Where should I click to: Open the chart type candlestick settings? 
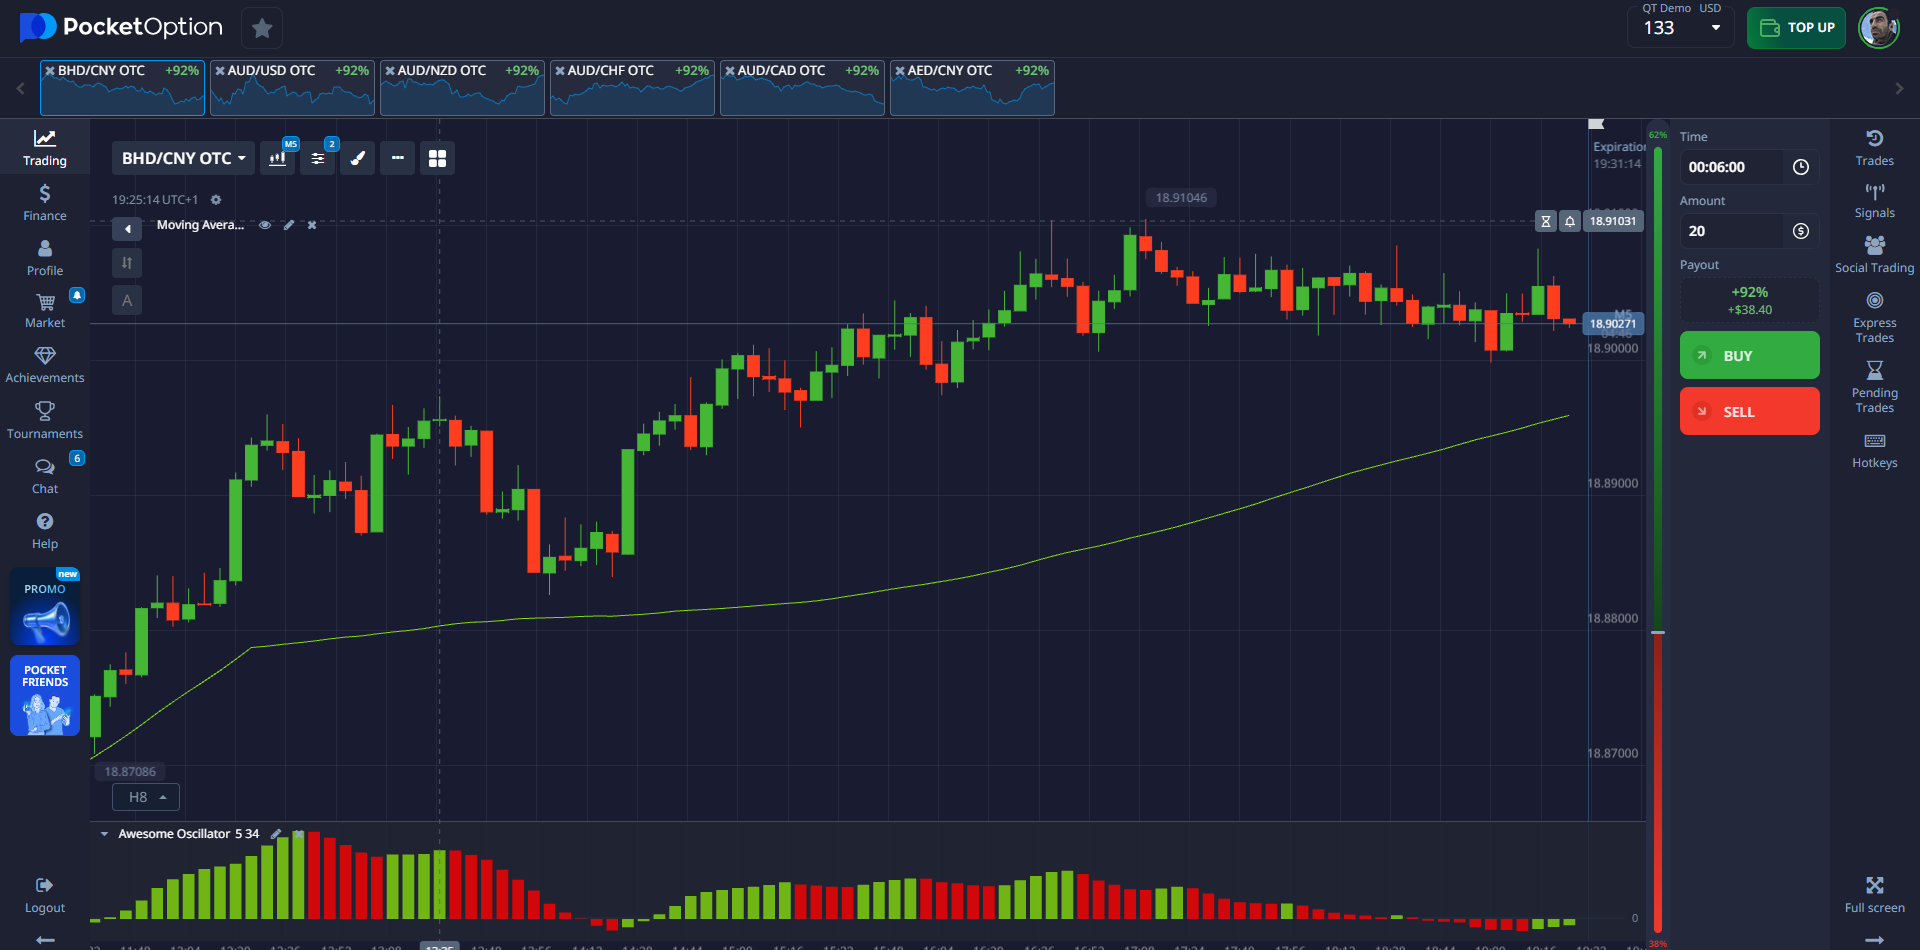[x=277, y=158]
